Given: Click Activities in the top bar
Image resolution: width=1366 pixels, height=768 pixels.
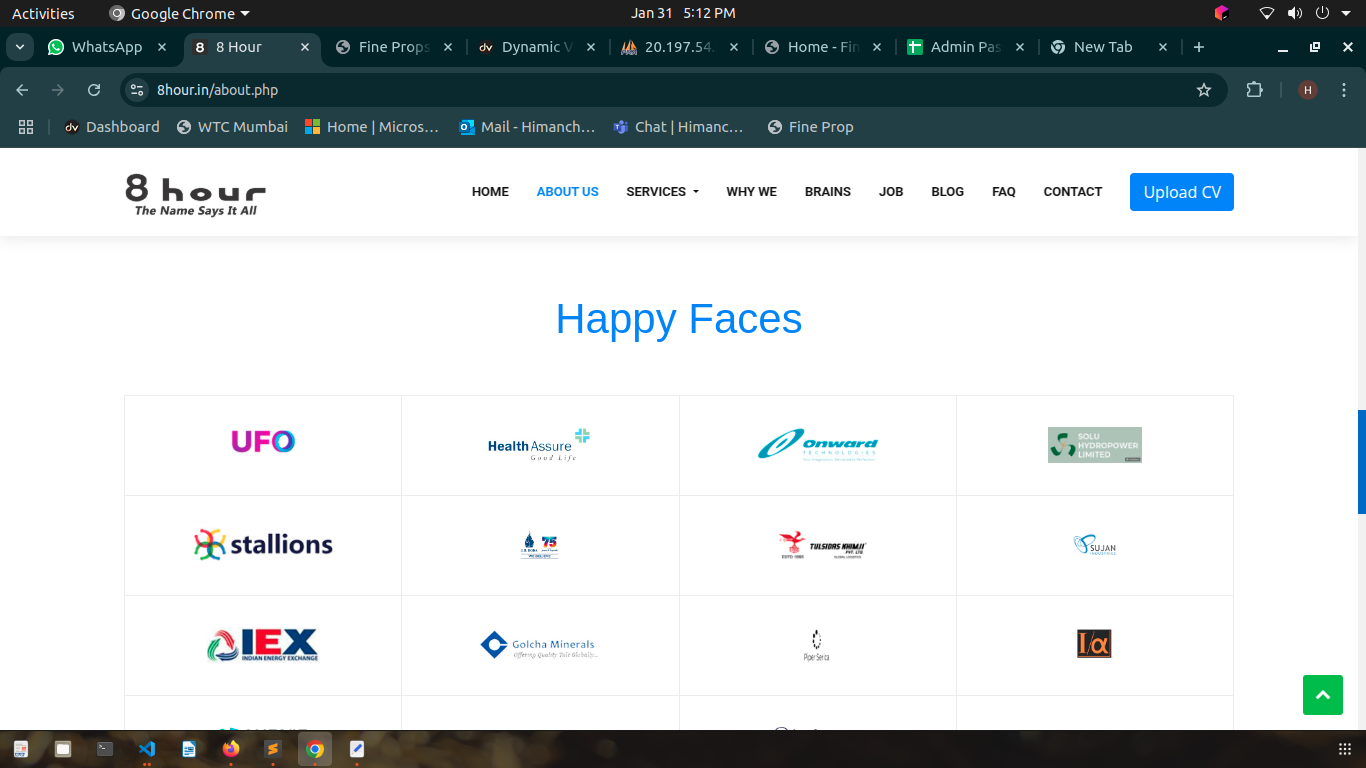Looking at the screenshot, I should (x=43, y=14).
